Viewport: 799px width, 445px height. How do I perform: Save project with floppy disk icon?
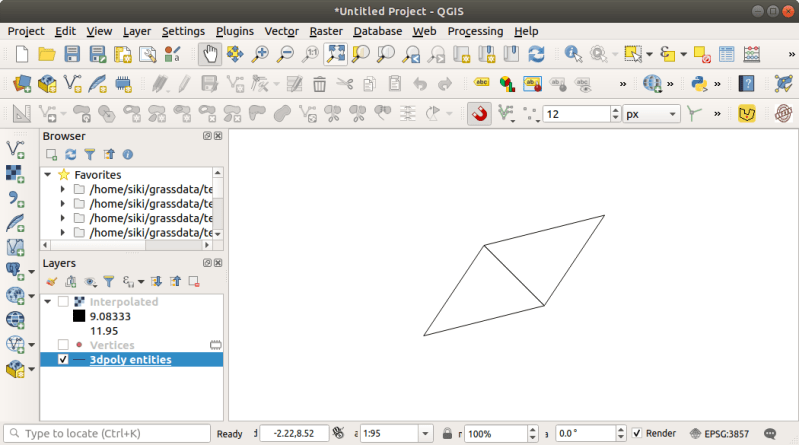tap(72, 54)
